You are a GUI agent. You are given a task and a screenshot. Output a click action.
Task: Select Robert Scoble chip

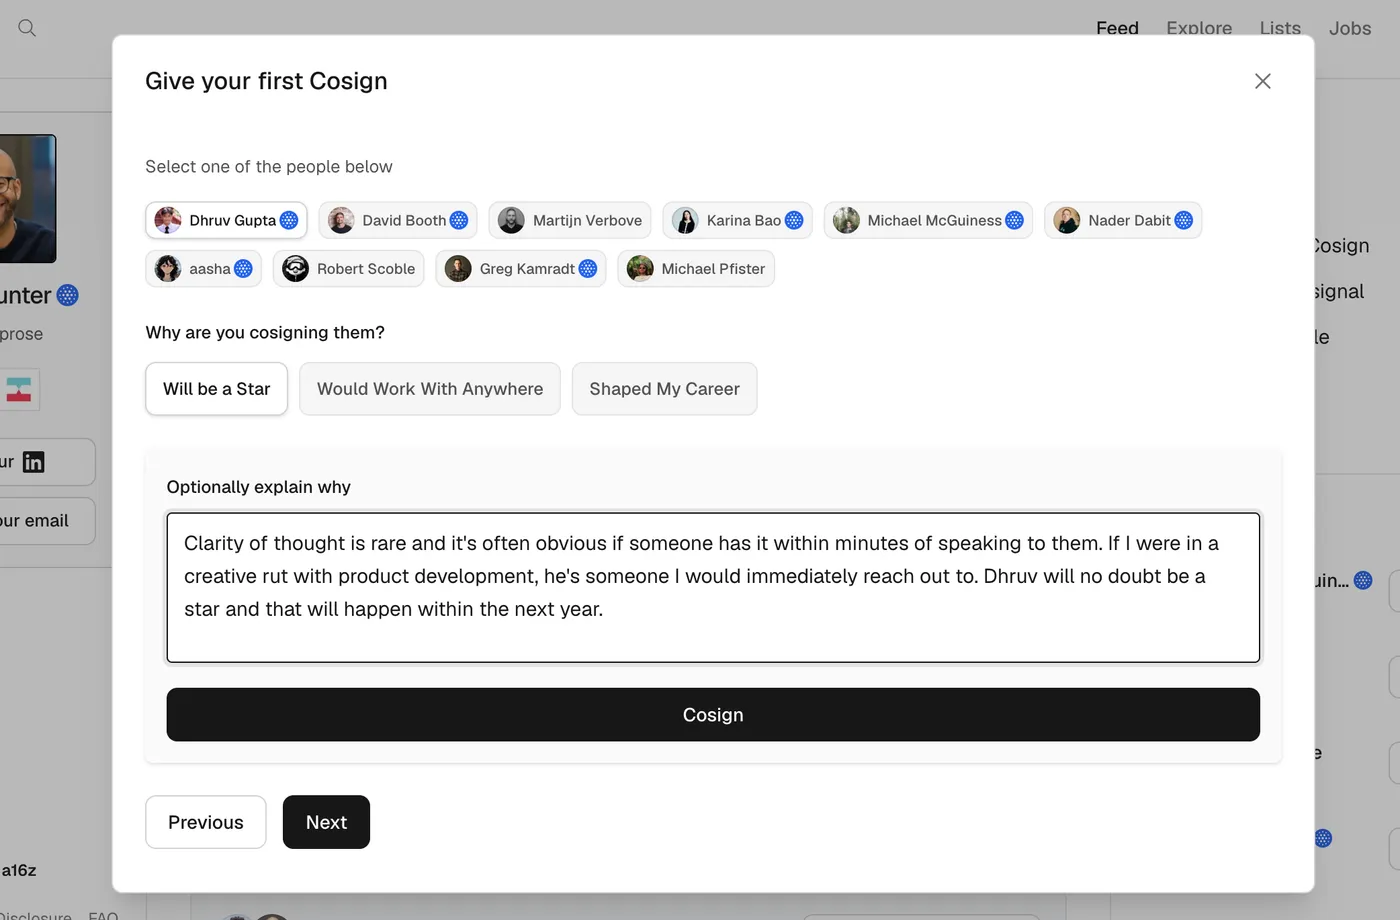[x=349, y=268]
